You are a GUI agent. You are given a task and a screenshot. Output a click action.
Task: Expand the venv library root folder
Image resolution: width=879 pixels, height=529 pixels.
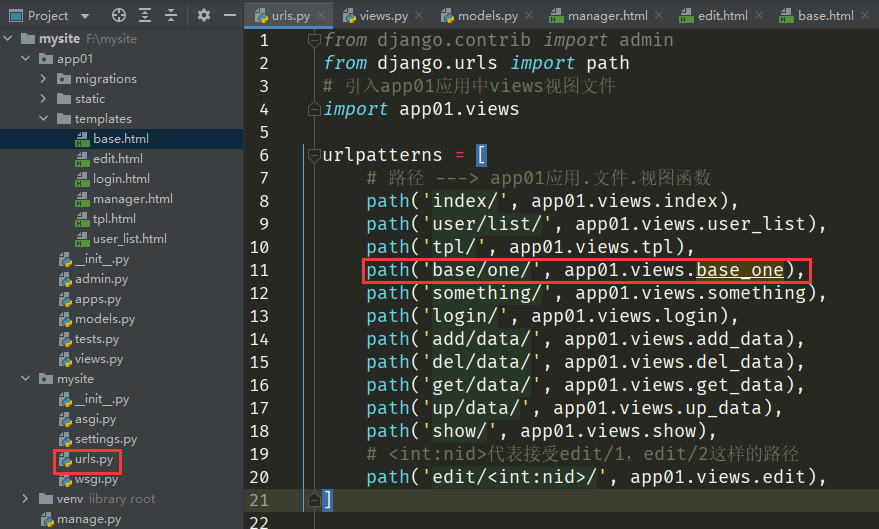coord(26,499)
